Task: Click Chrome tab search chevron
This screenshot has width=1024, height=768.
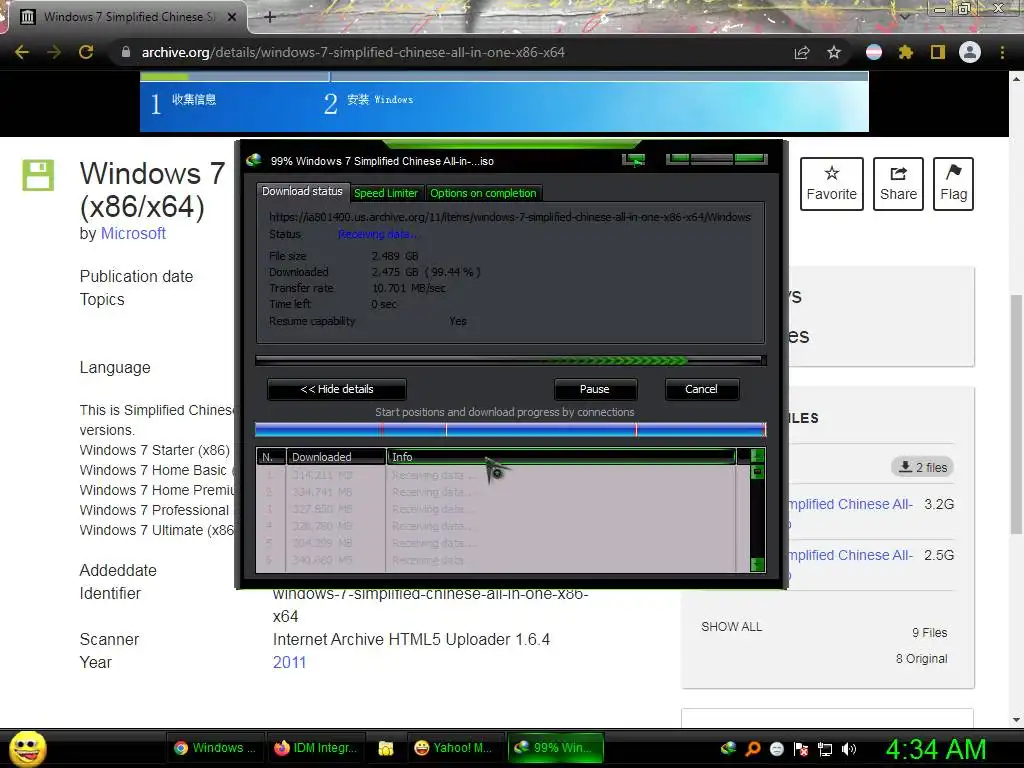Action: pyautogui.click(x=904, y=17)
